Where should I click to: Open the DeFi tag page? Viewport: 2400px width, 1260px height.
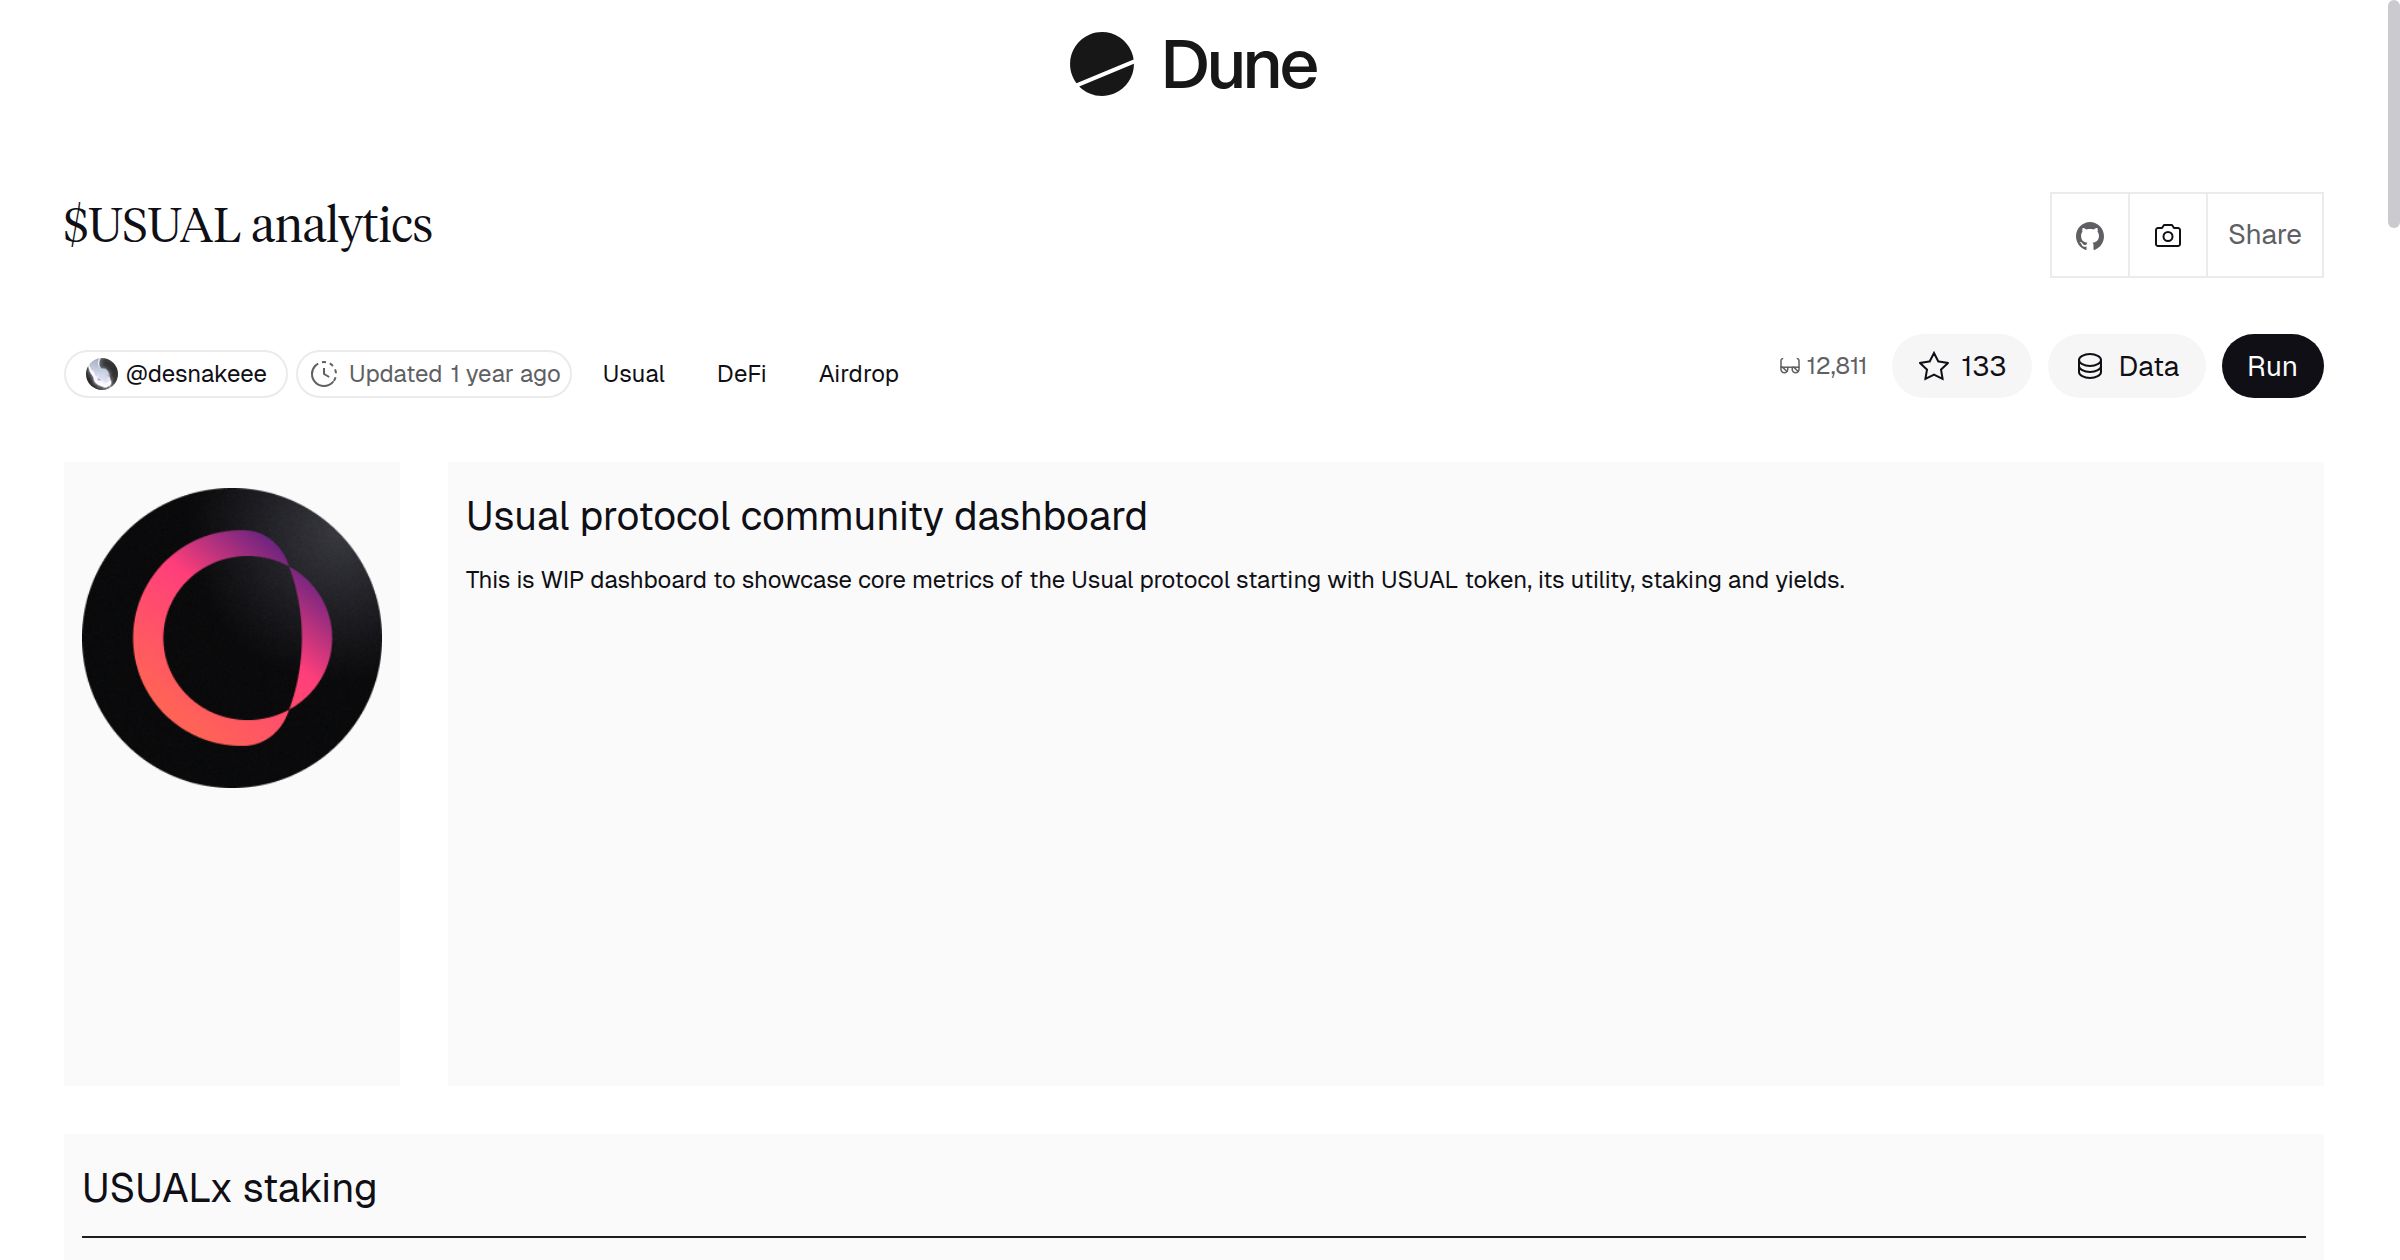(x=741, y=373)
